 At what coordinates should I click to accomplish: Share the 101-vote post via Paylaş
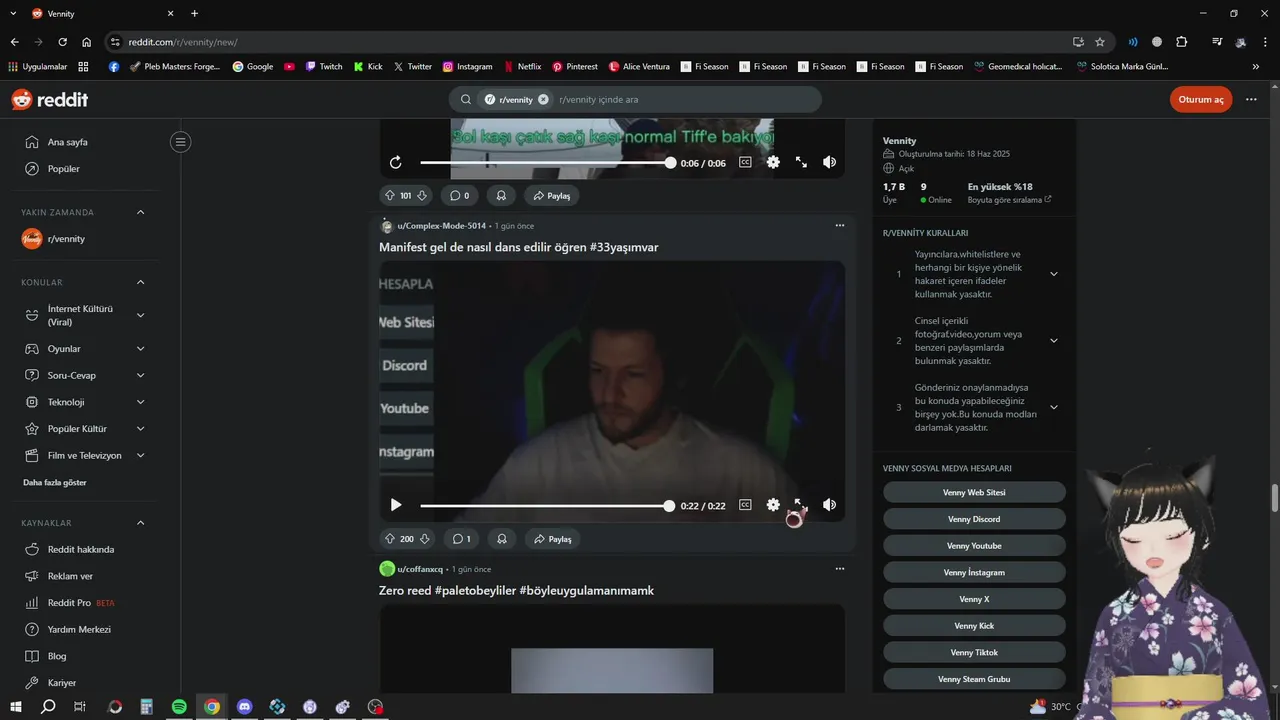click(x=552, y=196)
